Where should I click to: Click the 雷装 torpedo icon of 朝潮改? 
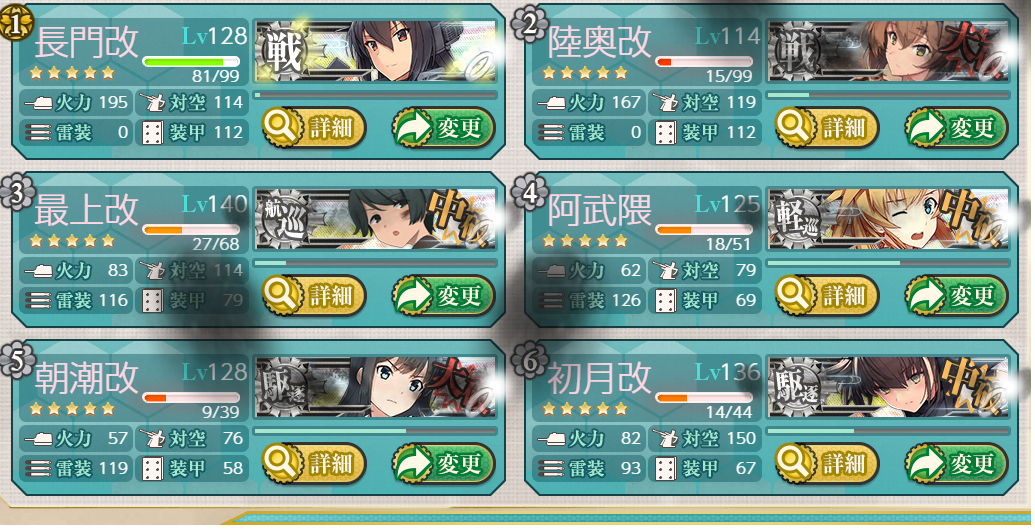[38, 468]
